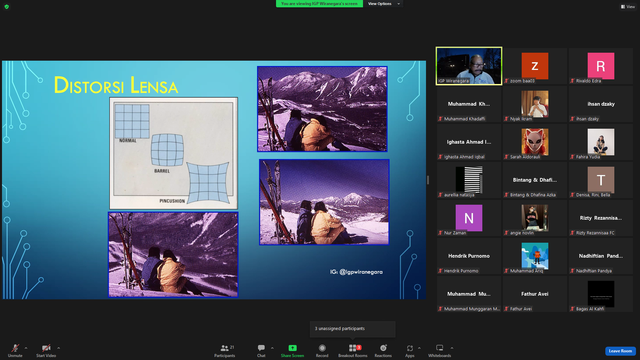This screenshot has width=640, height=360.
Task: Click the divider handle between slide and gallery
Action: coord(428,180)
